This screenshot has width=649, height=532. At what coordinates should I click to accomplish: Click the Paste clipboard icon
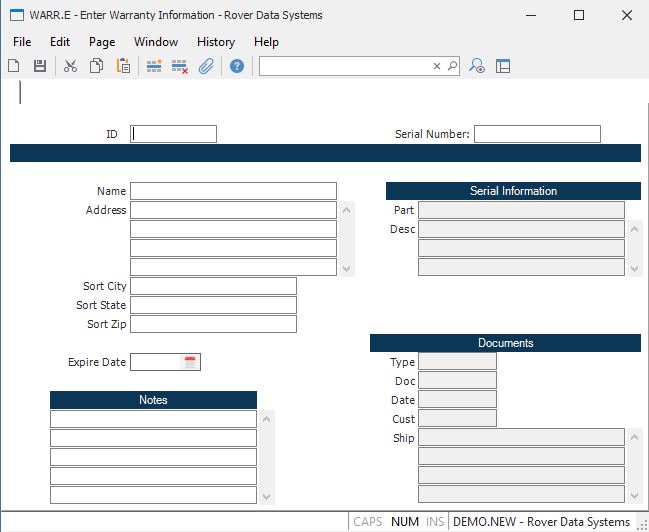[123, 66]
